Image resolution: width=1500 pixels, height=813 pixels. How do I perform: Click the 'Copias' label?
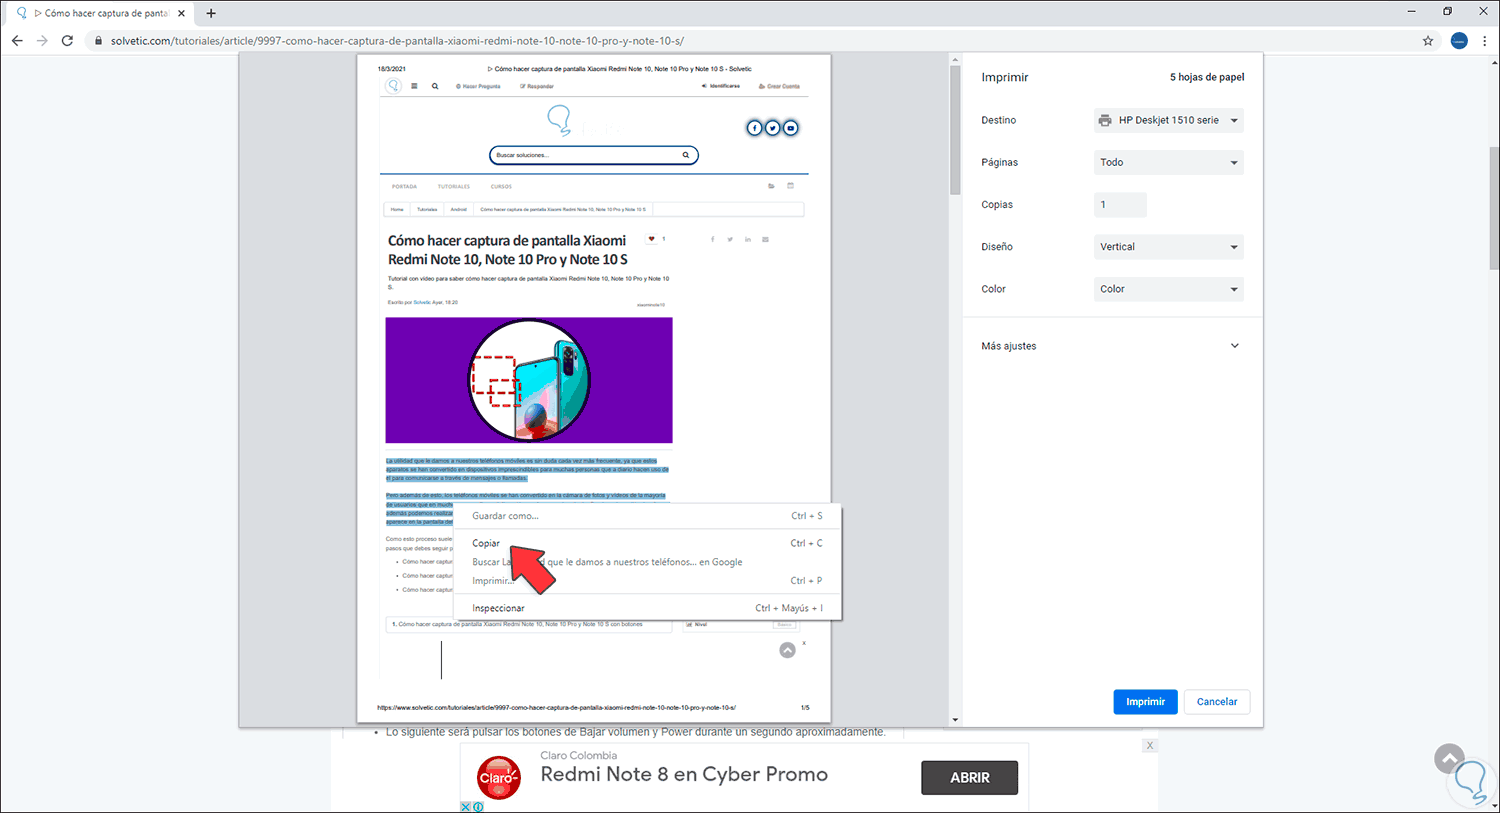(x=997, y=205)
